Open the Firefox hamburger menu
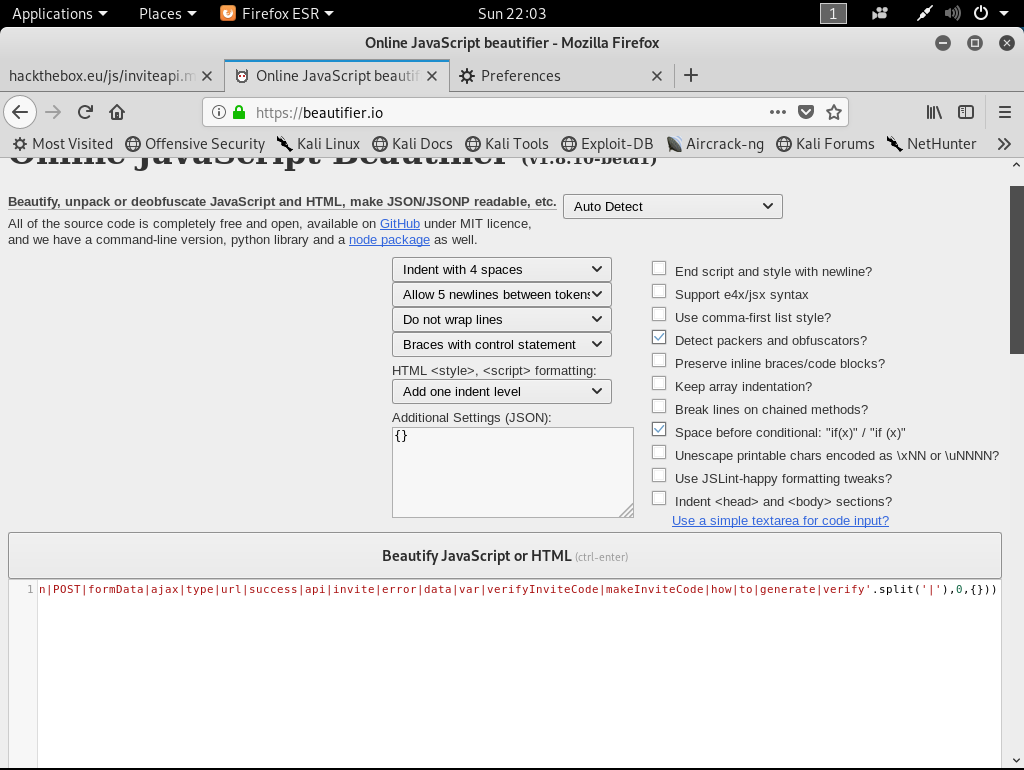This screenshot has height=770, width=1024. (1005, 112)
